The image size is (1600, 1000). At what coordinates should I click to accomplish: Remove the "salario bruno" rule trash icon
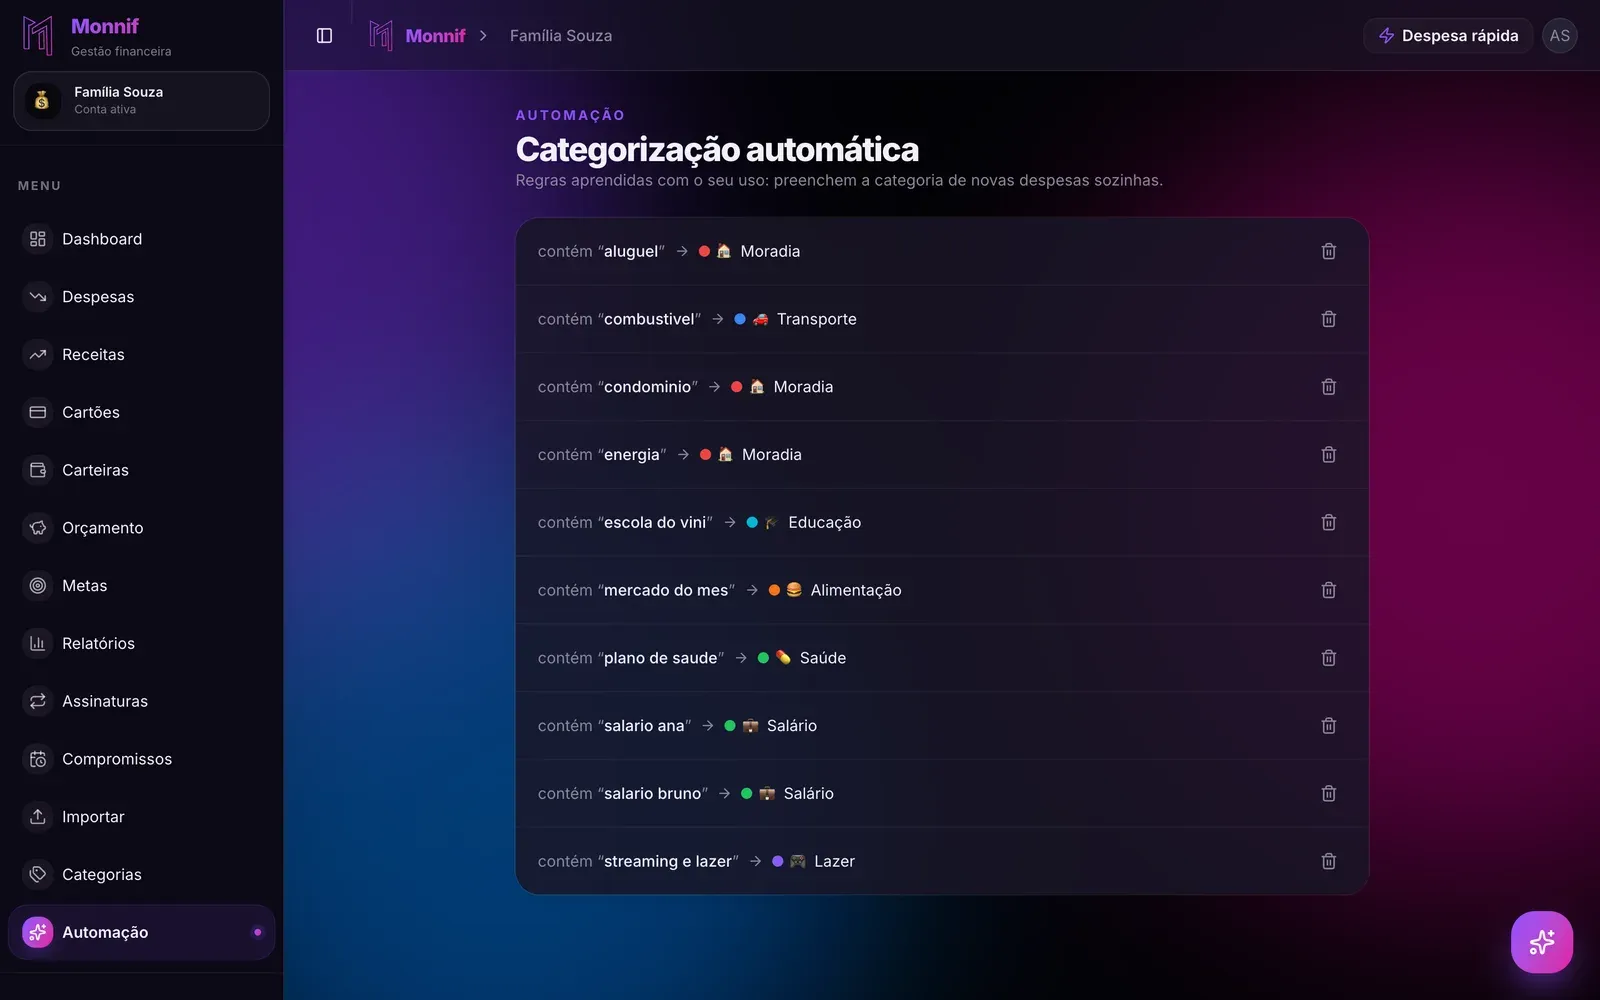coord(1328,793)
